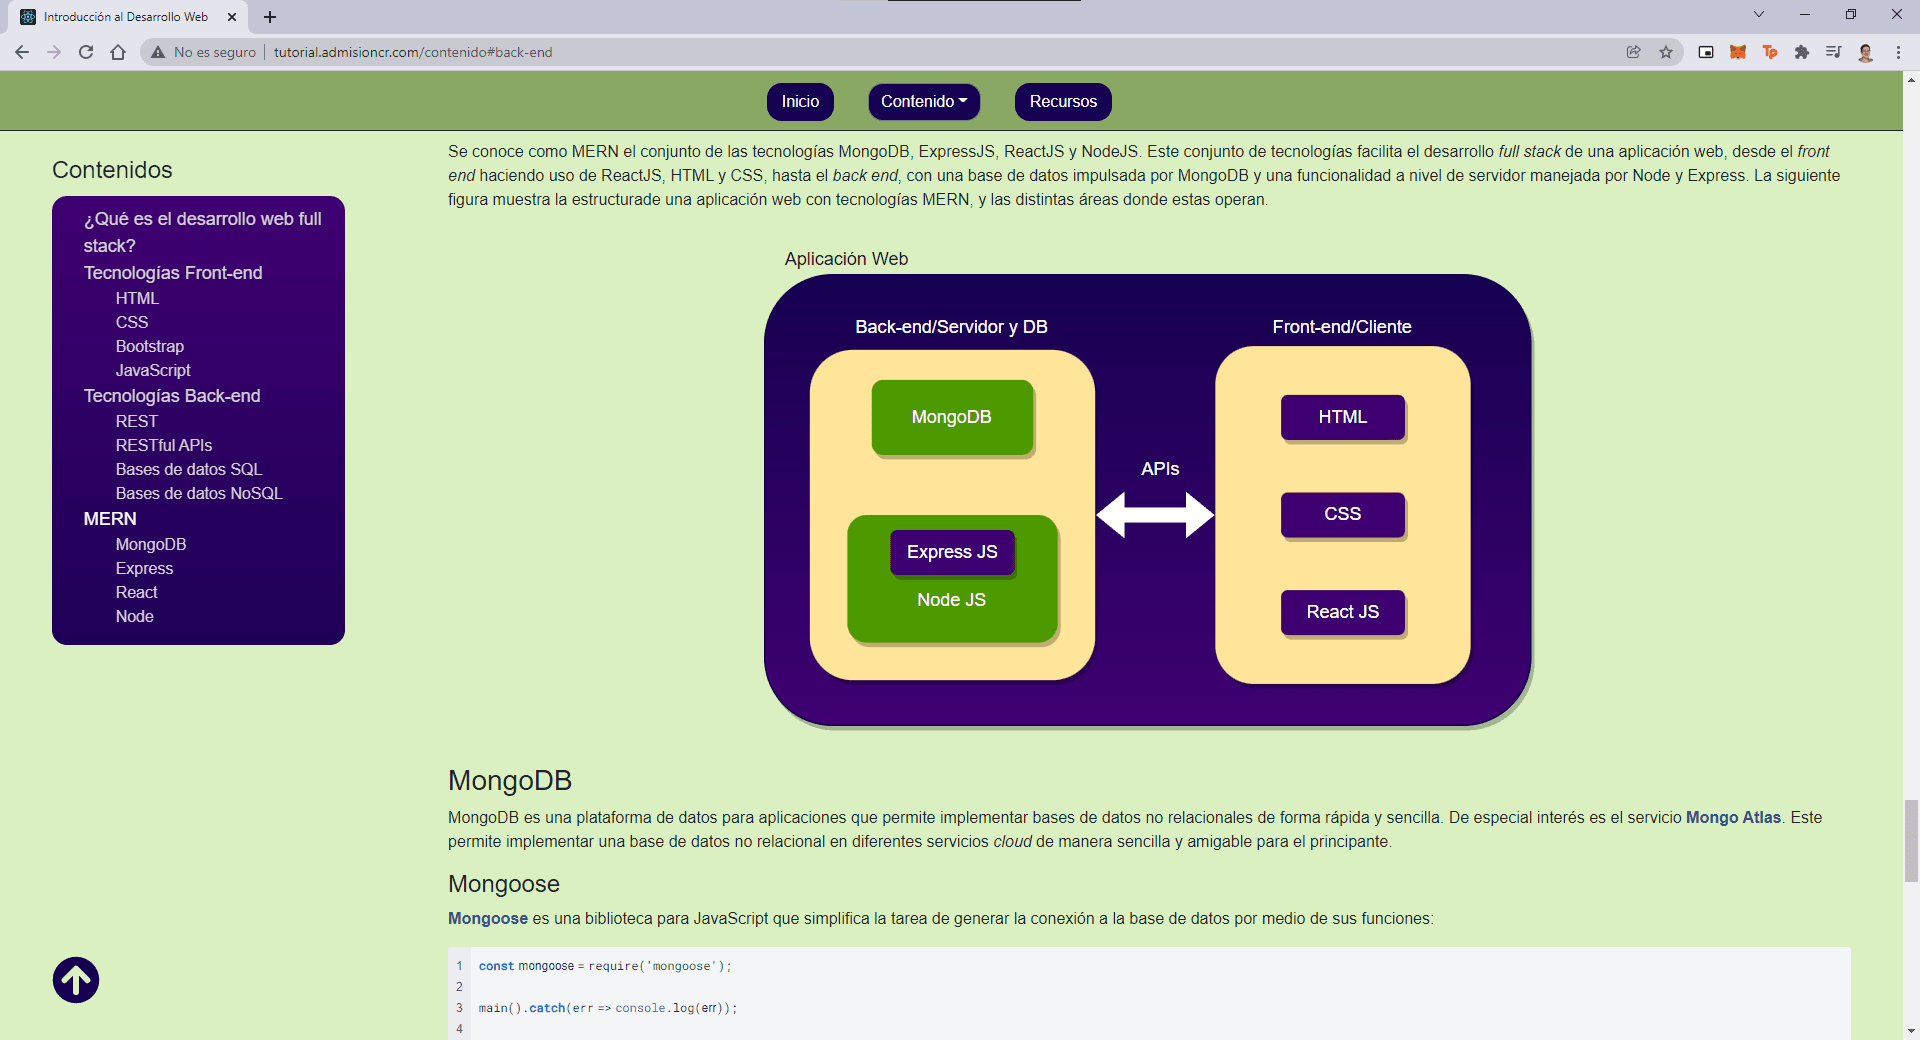Click the scrollbar down arrow
Image resolution: width=1920 pixels, height=1040 pixels.
(1911, 1030)
